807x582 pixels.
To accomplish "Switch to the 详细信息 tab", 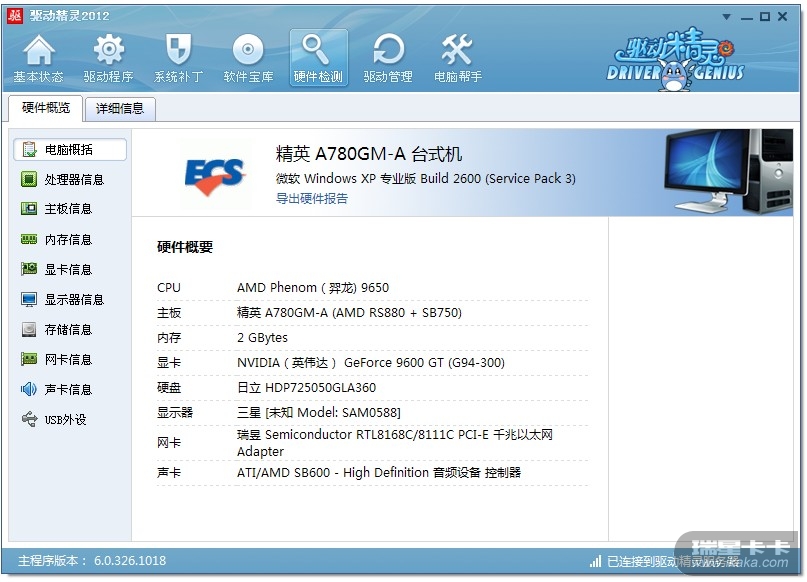I will [x=120, y=109].
